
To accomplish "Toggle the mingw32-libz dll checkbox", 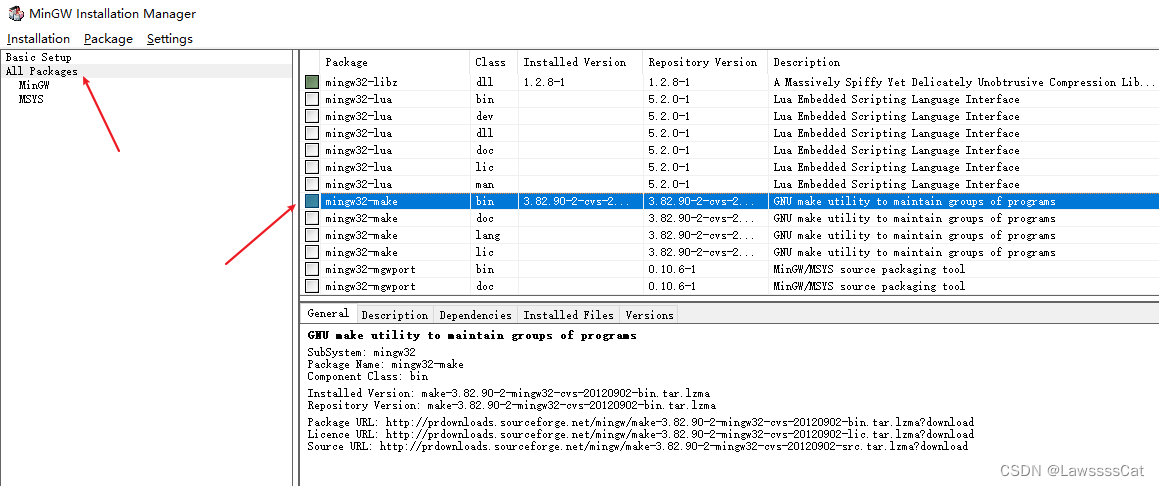I will [312, 82].
